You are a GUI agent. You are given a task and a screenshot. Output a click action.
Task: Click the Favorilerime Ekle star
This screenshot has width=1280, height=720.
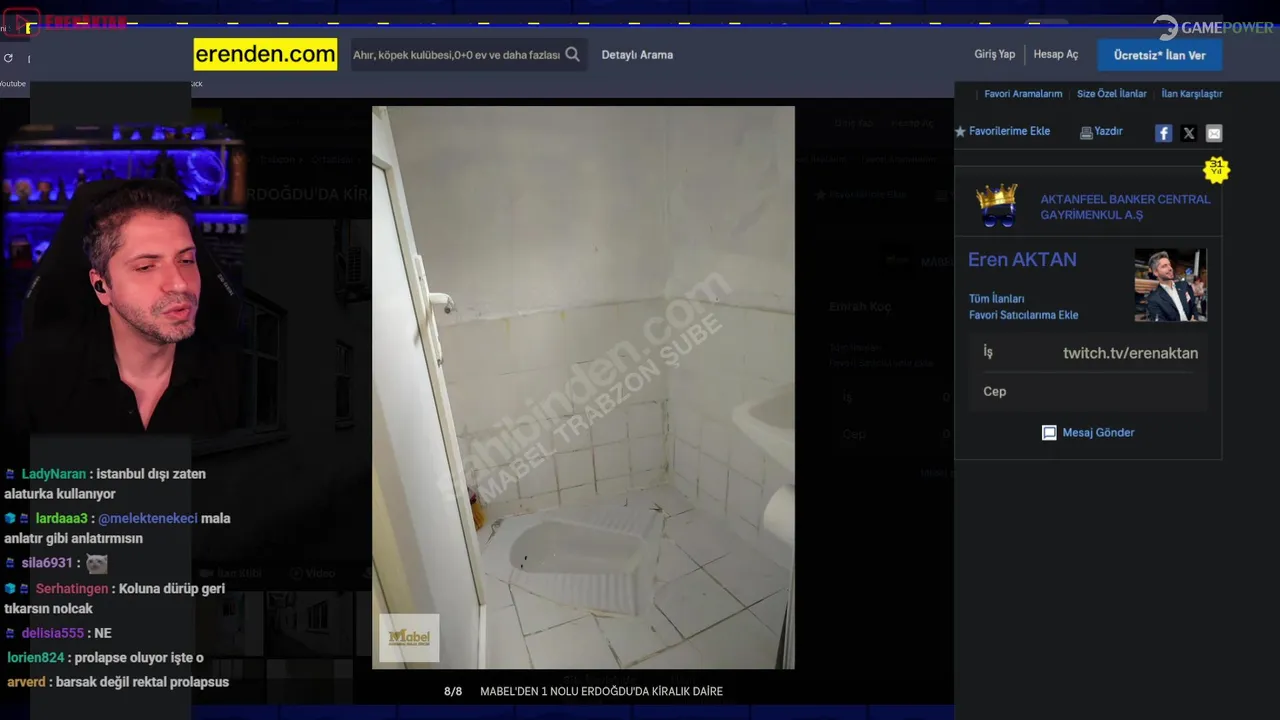coord(961,131)
